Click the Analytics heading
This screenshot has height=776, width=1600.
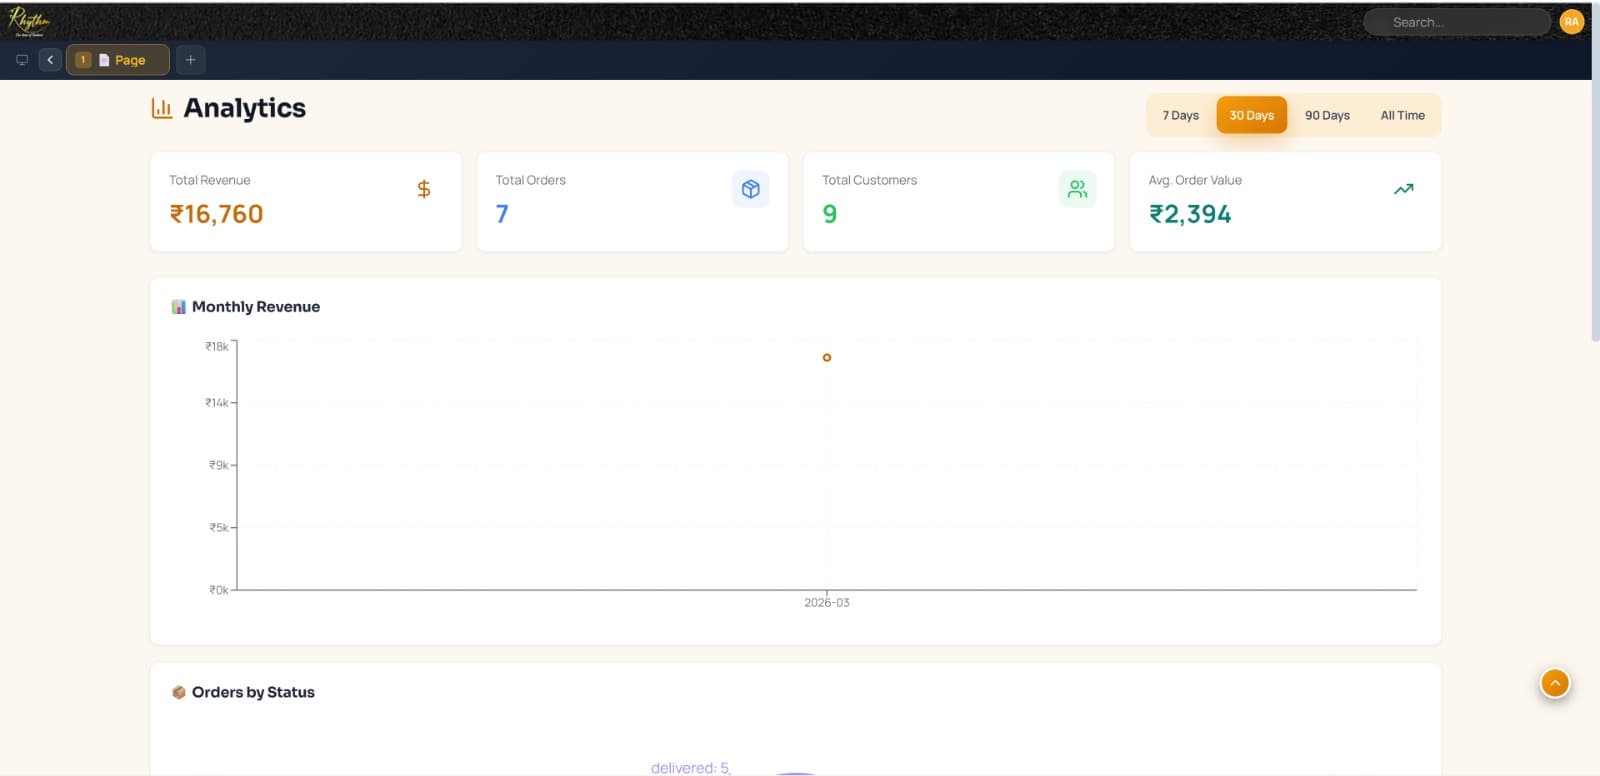coord(244,108)
